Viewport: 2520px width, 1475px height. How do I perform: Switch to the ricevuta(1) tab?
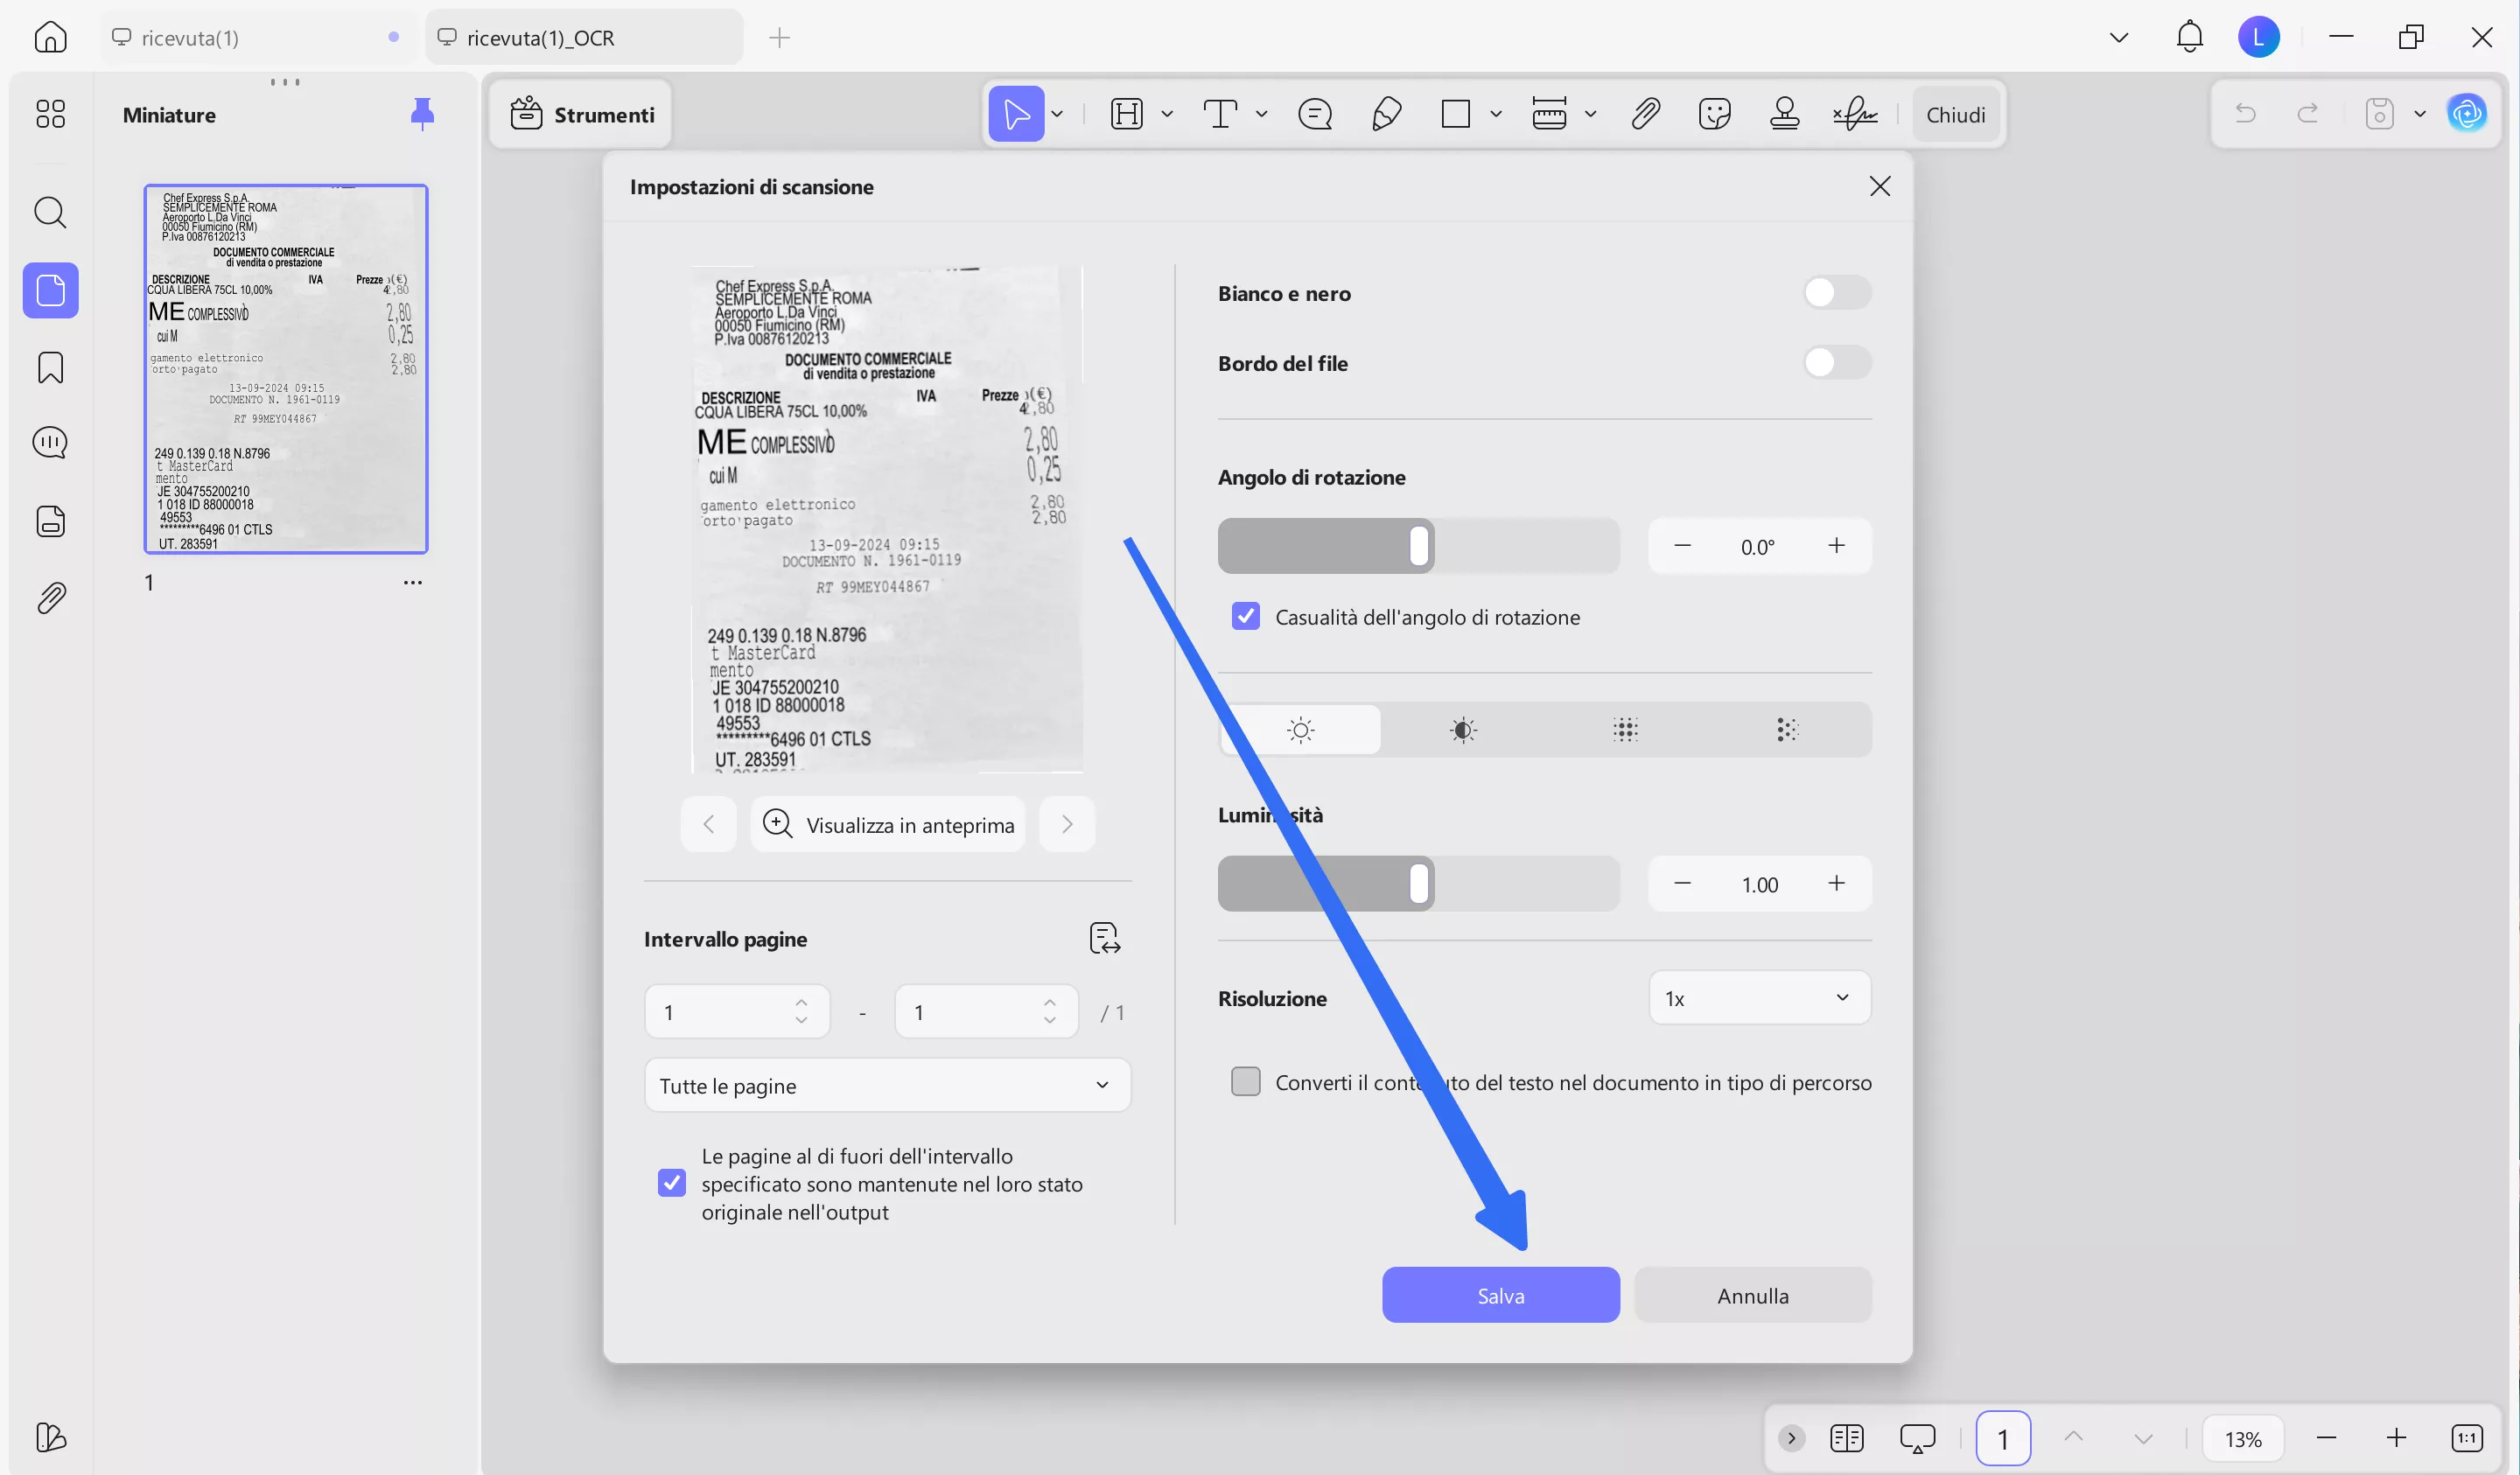[190, 38]
